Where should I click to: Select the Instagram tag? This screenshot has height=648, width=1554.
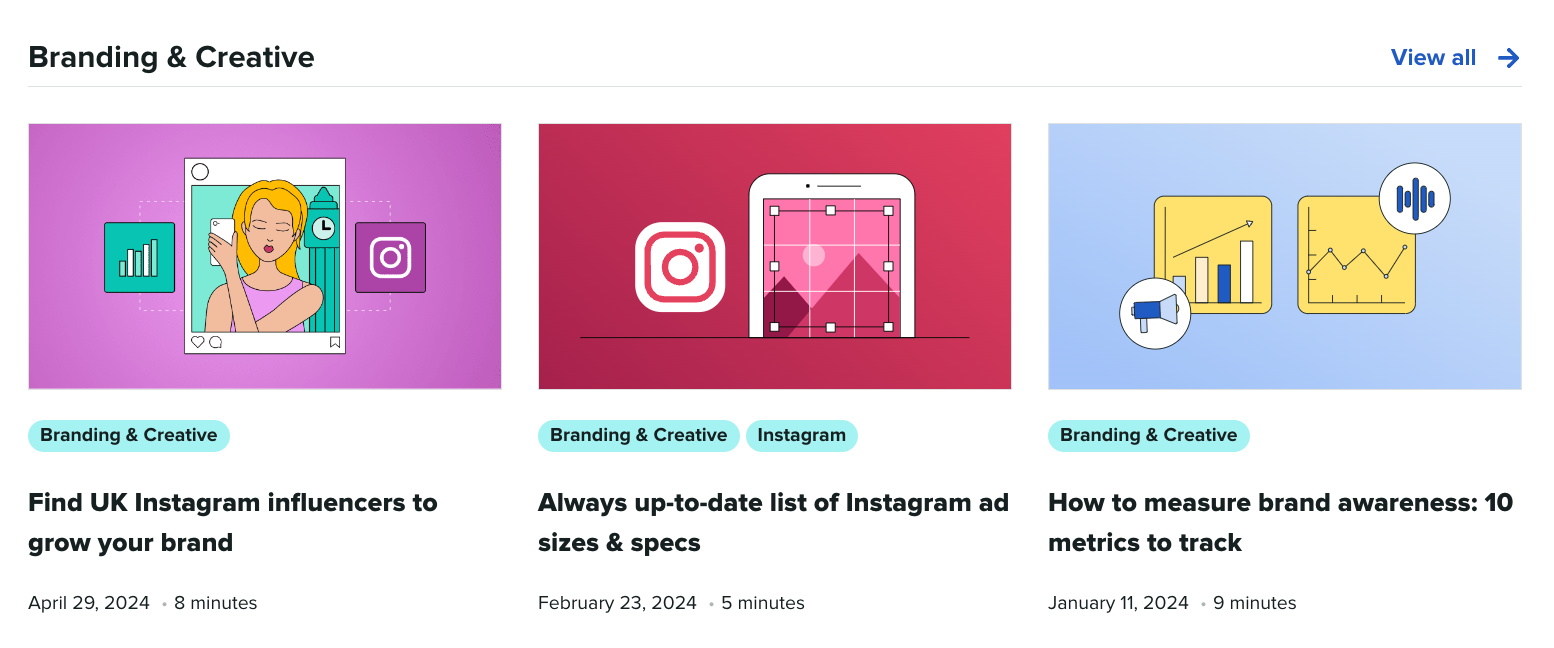click(x=801, y=435)
